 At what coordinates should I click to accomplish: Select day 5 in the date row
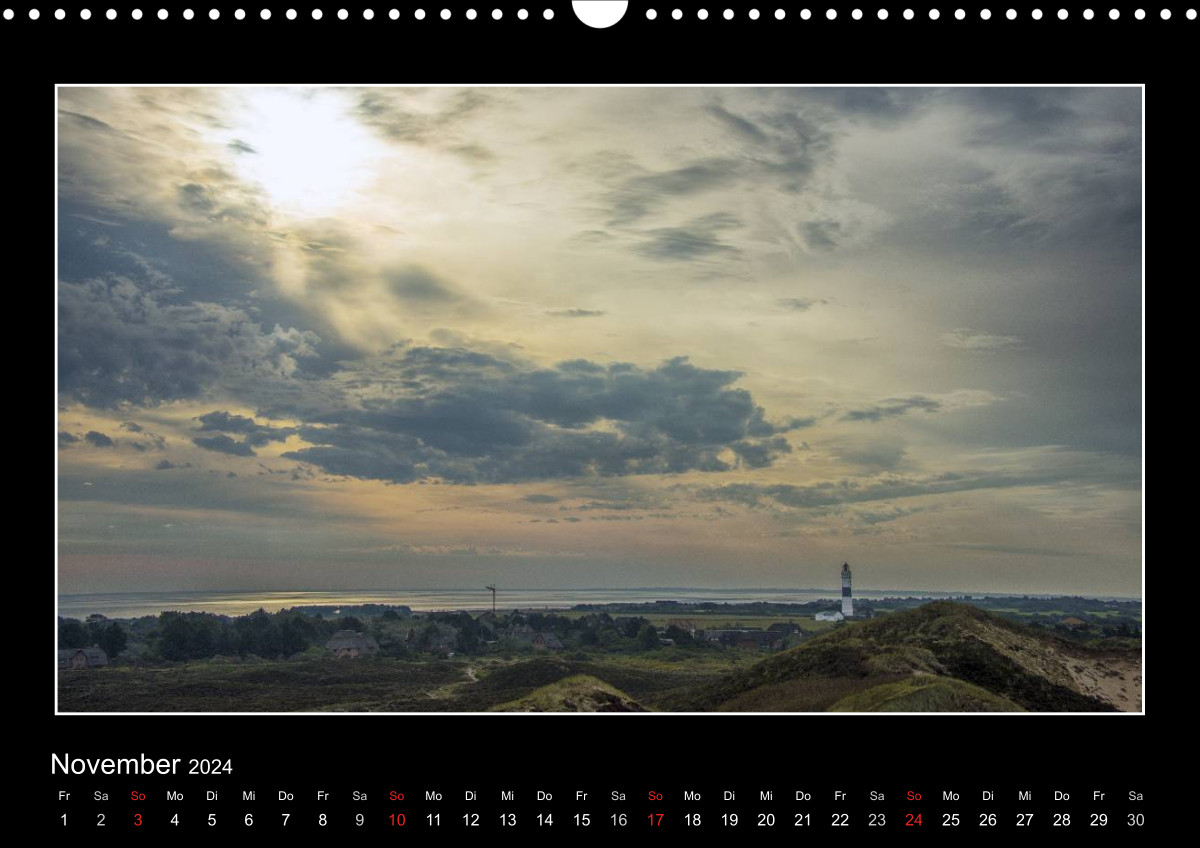pos(212,820)
